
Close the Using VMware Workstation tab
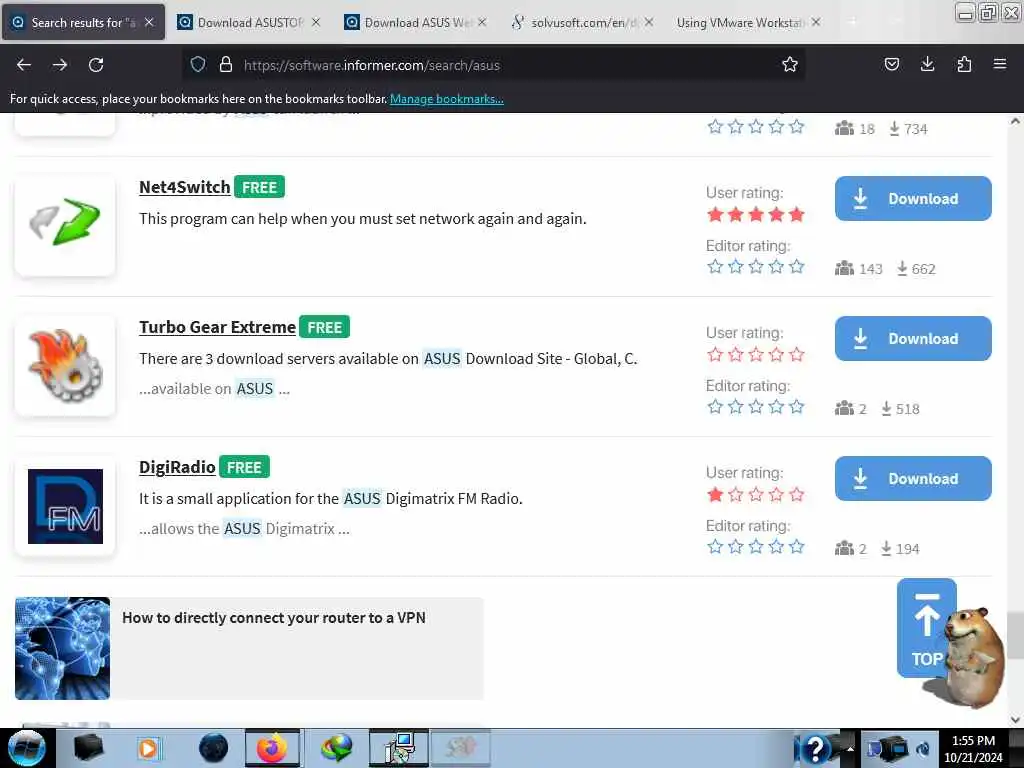pyautogui.click(x=816, y=22)
